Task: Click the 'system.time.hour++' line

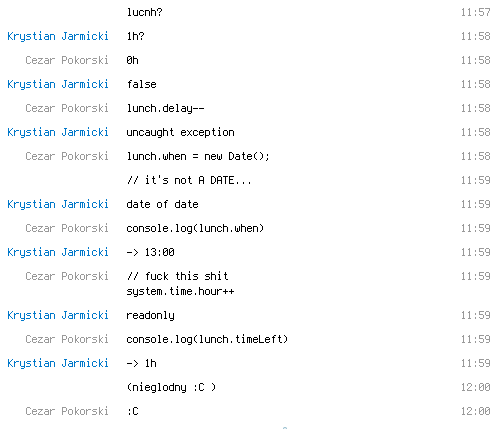Action: click(180, 292)
